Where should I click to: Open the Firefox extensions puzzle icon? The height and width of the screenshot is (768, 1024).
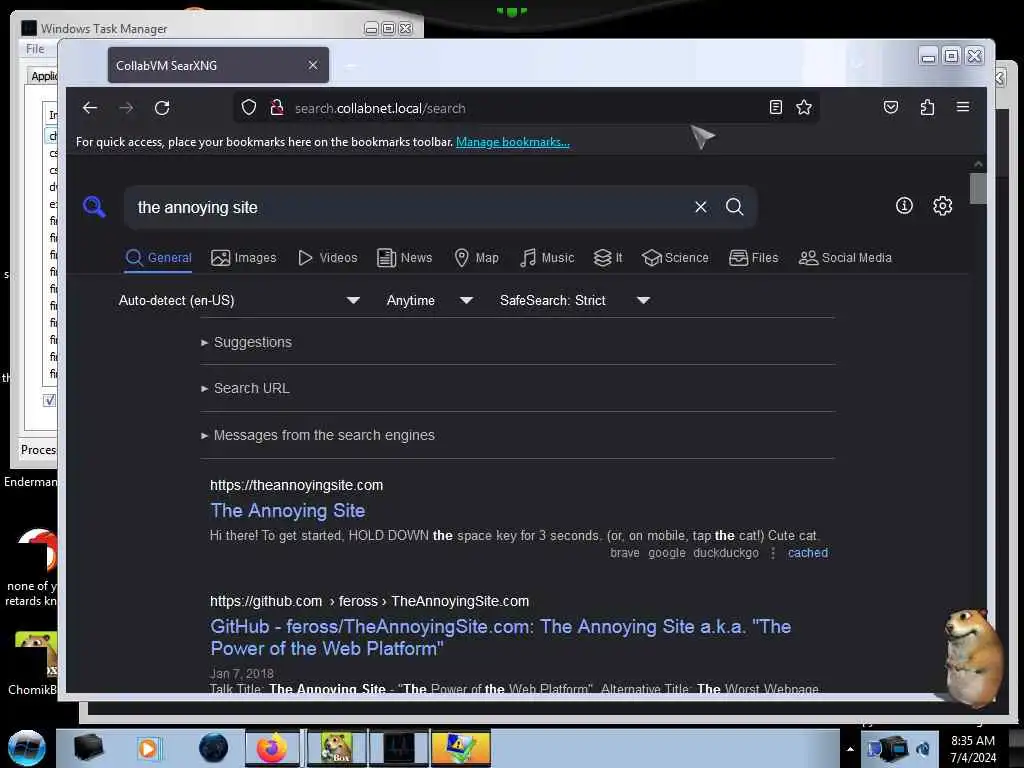(x=927, y=107)
